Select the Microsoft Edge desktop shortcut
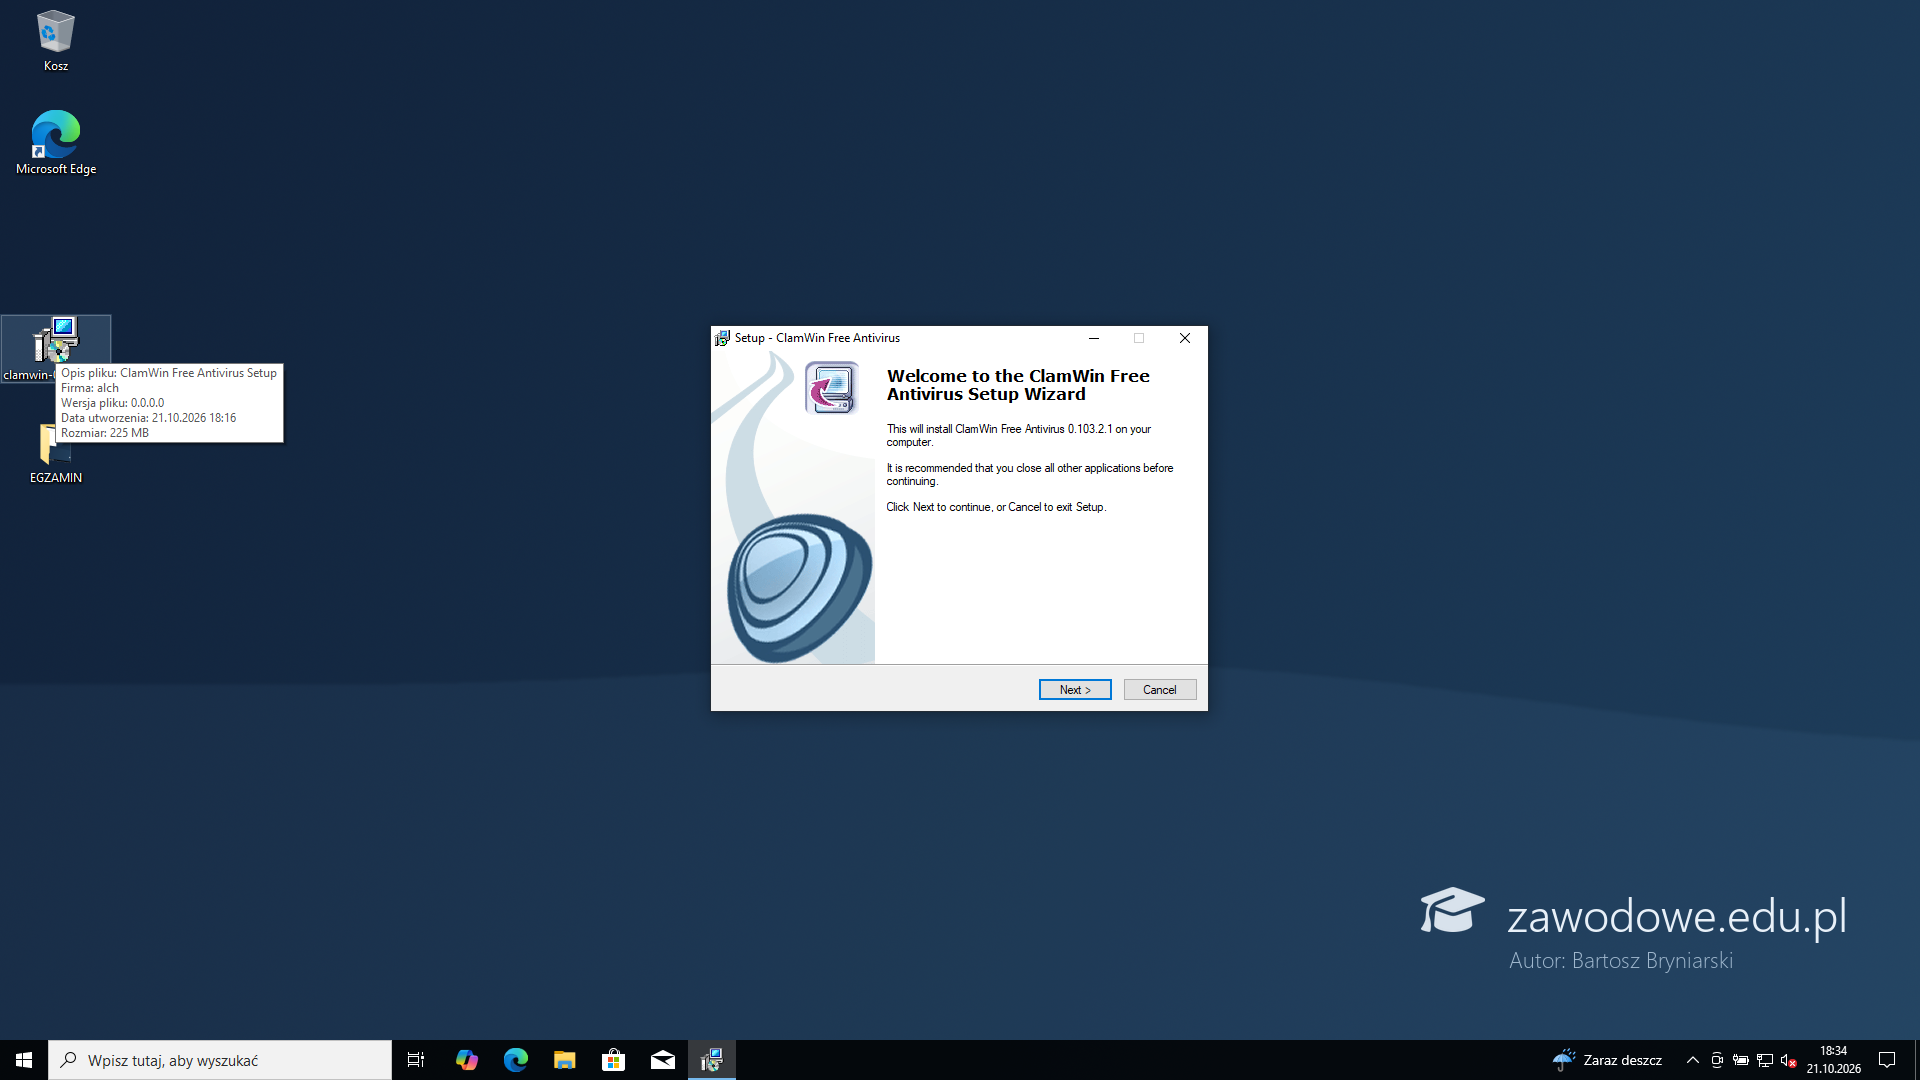Image resolution: width=1920 pixels, height=1080 pixels. tap(56, 143)
